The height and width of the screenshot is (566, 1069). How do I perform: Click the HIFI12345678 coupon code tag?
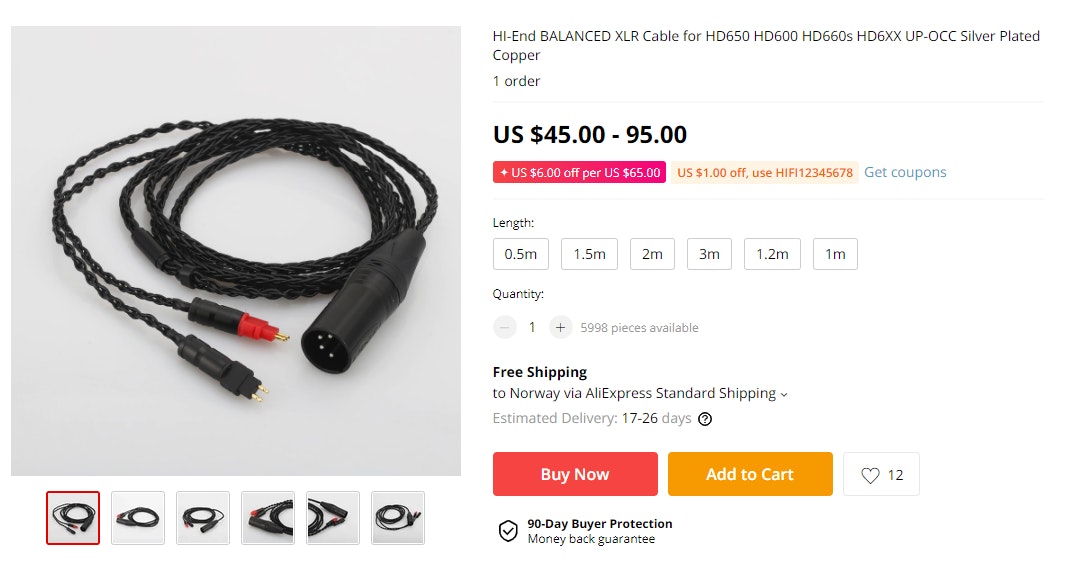click(765, 173)
